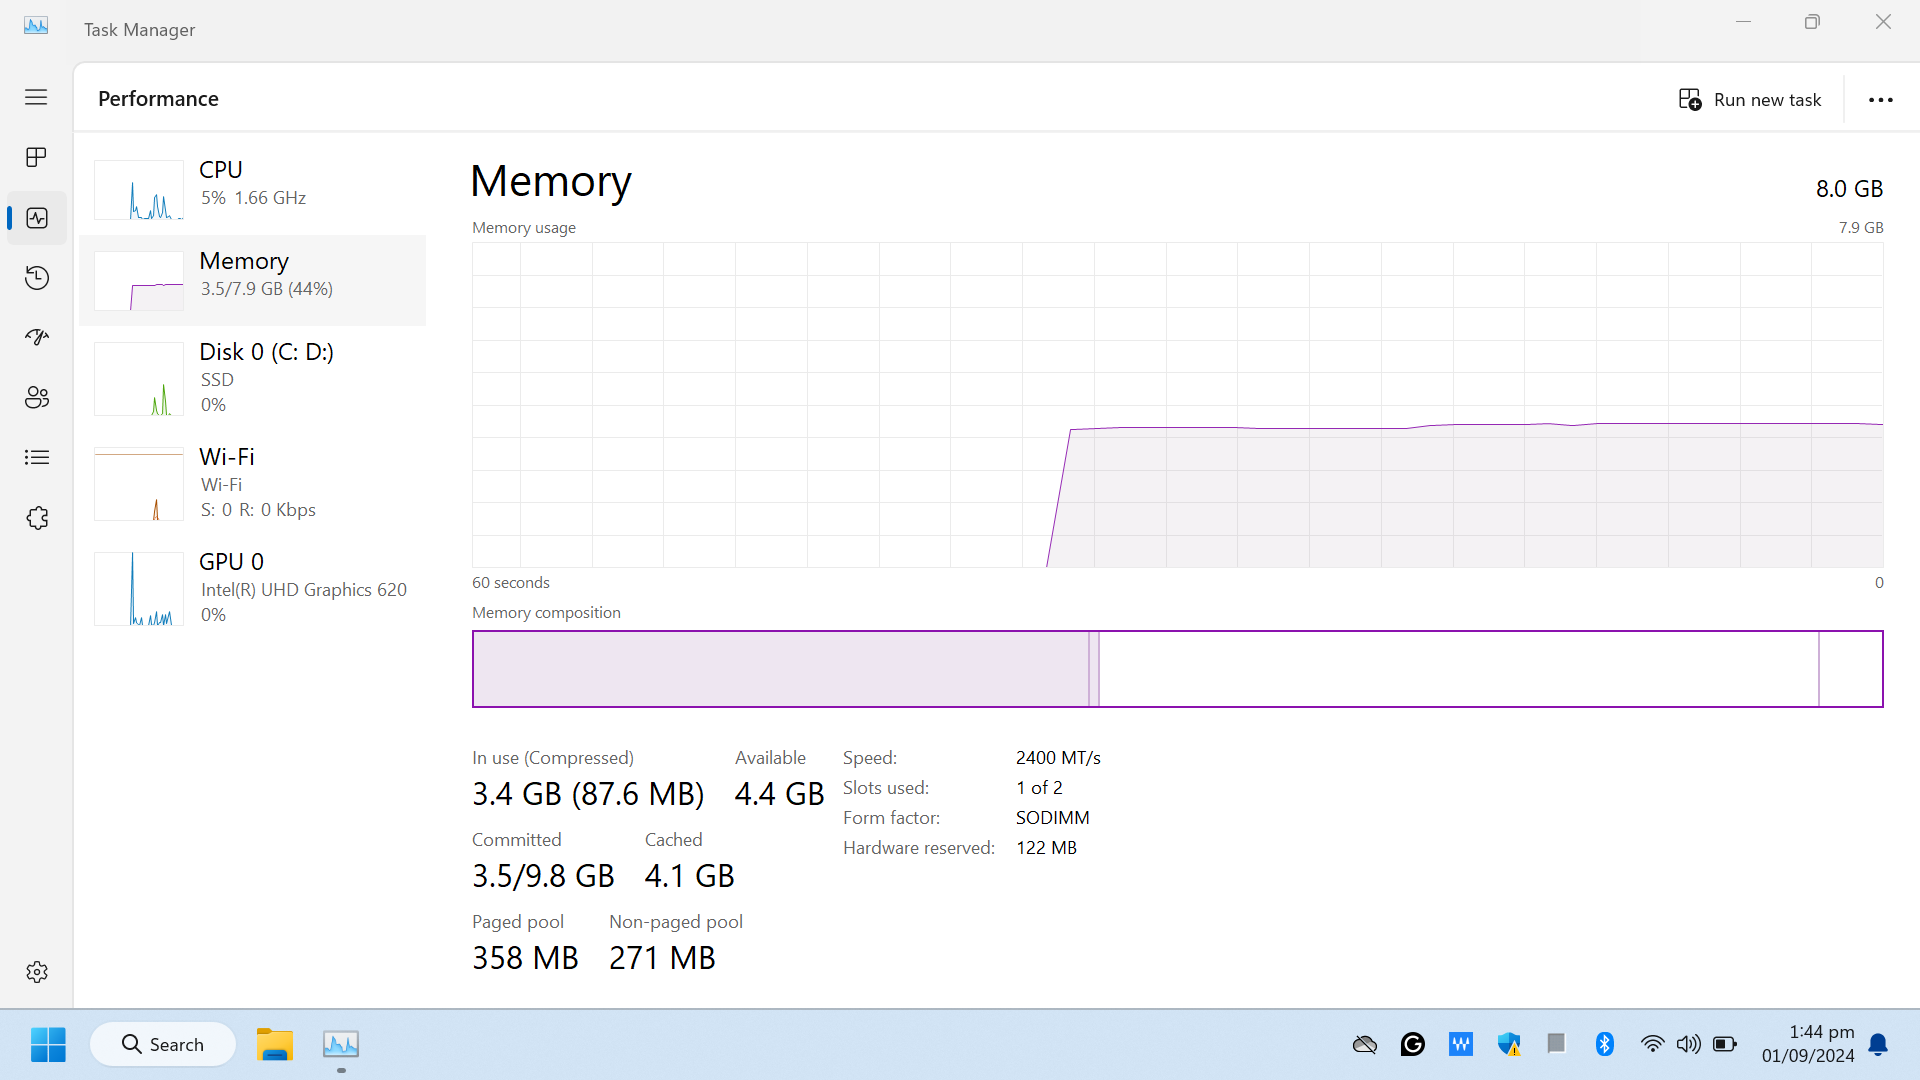The width and height of the screenshot is (1920, 1080).
Task: Open File Explorer from the taskbar
Action: point(274,1045)
